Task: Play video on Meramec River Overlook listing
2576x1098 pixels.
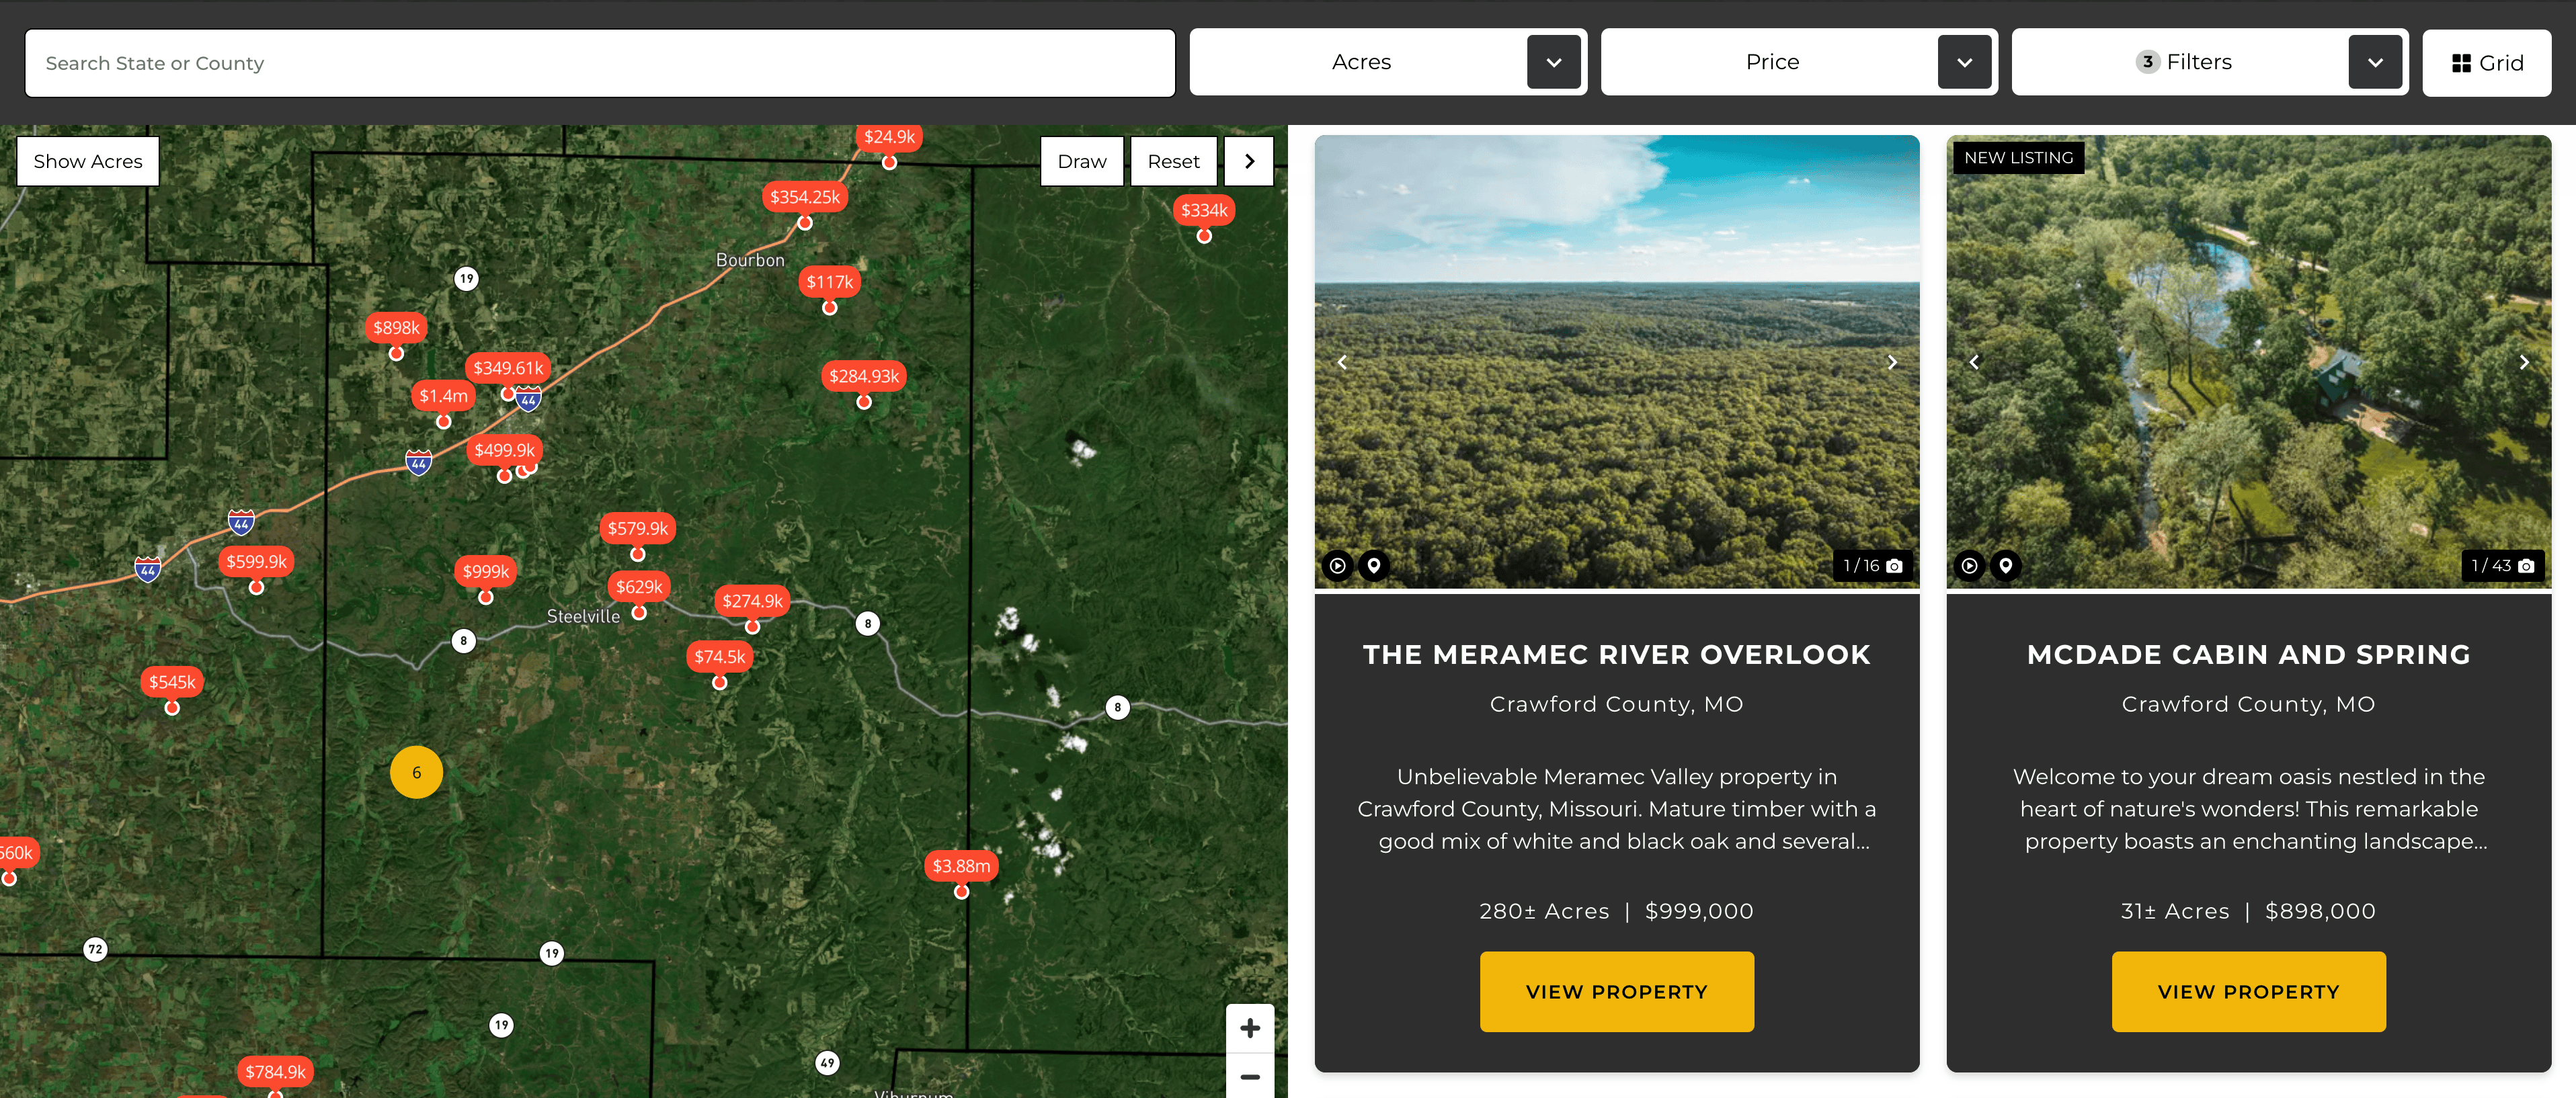Action: 1337,566
